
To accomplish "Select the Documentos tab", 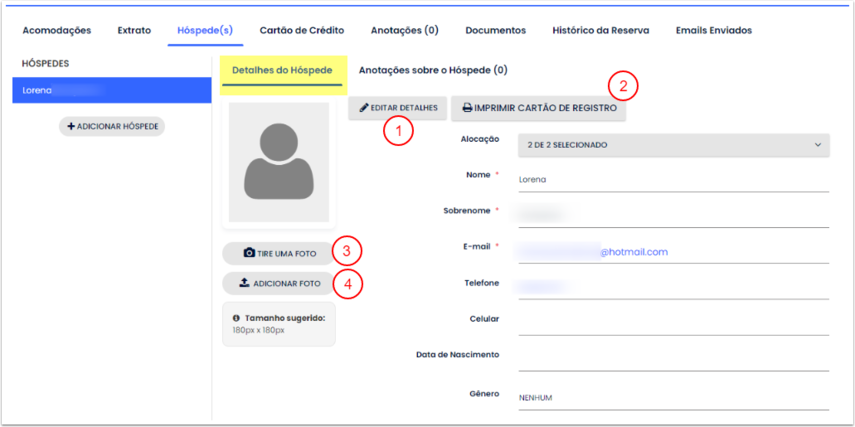I will pos(495,30).
